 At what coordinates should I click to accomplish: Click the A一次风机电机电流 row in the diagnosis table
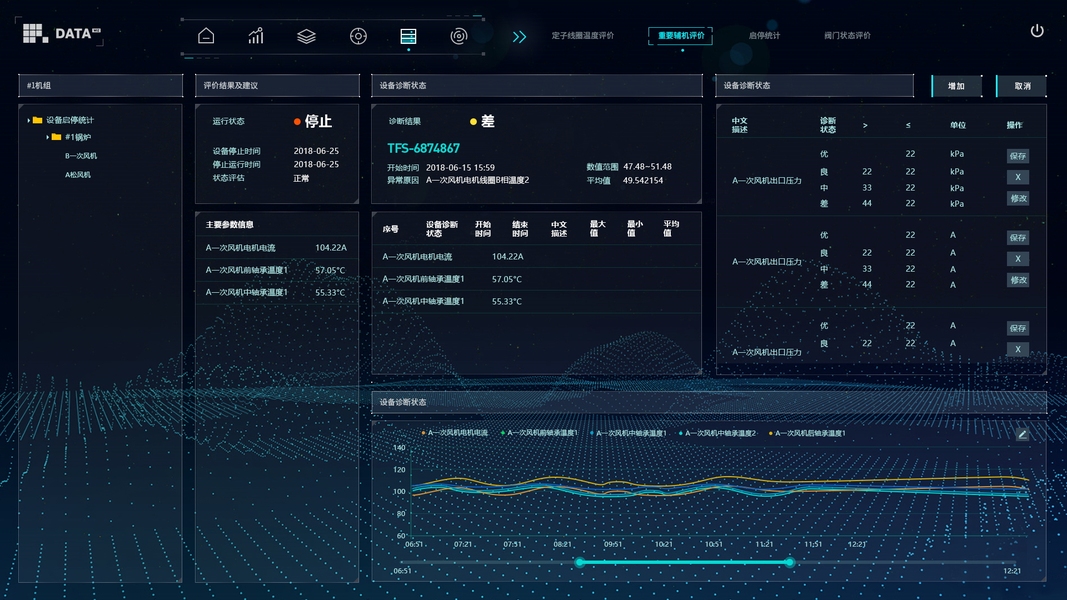point(536,256)
